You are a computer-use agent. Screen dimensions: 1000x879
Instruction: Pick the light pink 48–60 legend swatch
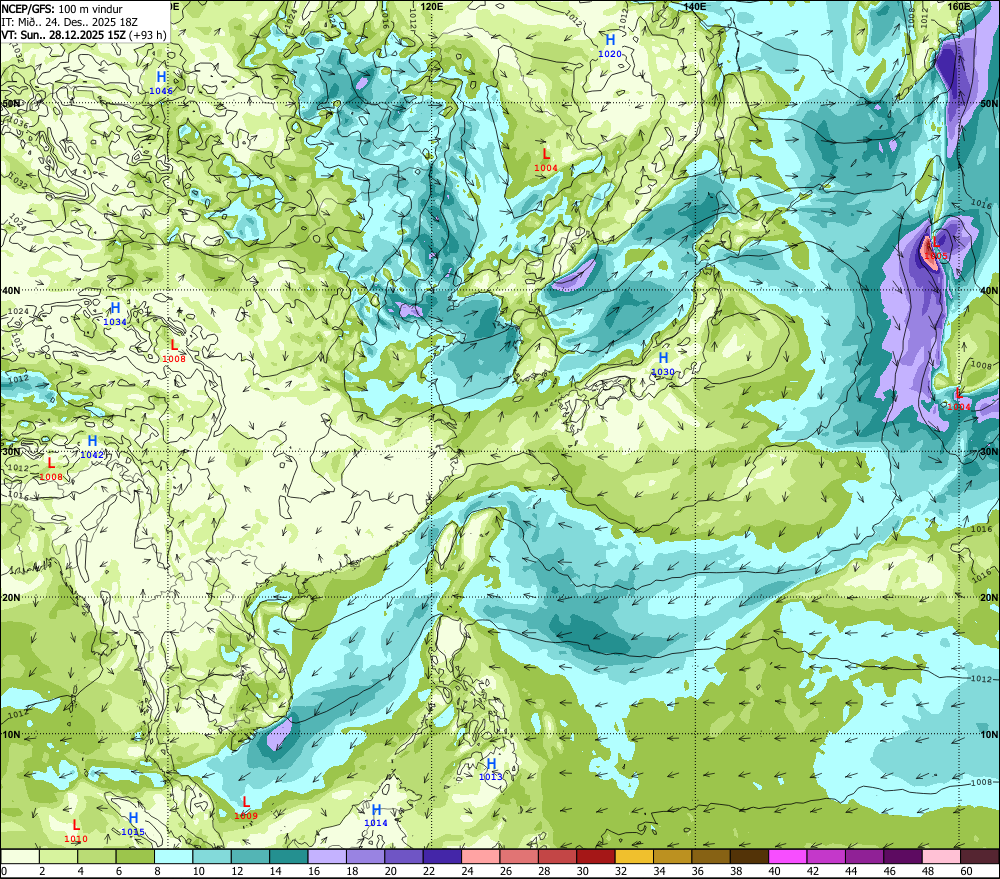[941, 856]
